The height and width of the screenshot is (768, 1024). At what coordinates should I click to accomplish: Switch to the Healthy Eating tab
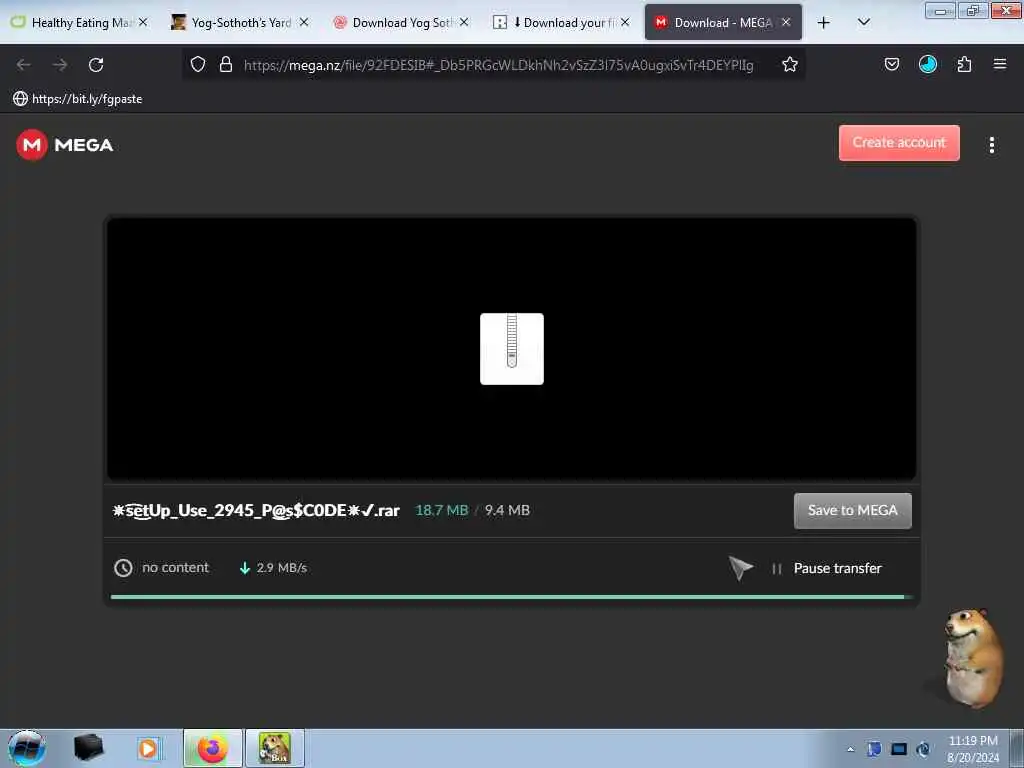click(x=81, y=23)
